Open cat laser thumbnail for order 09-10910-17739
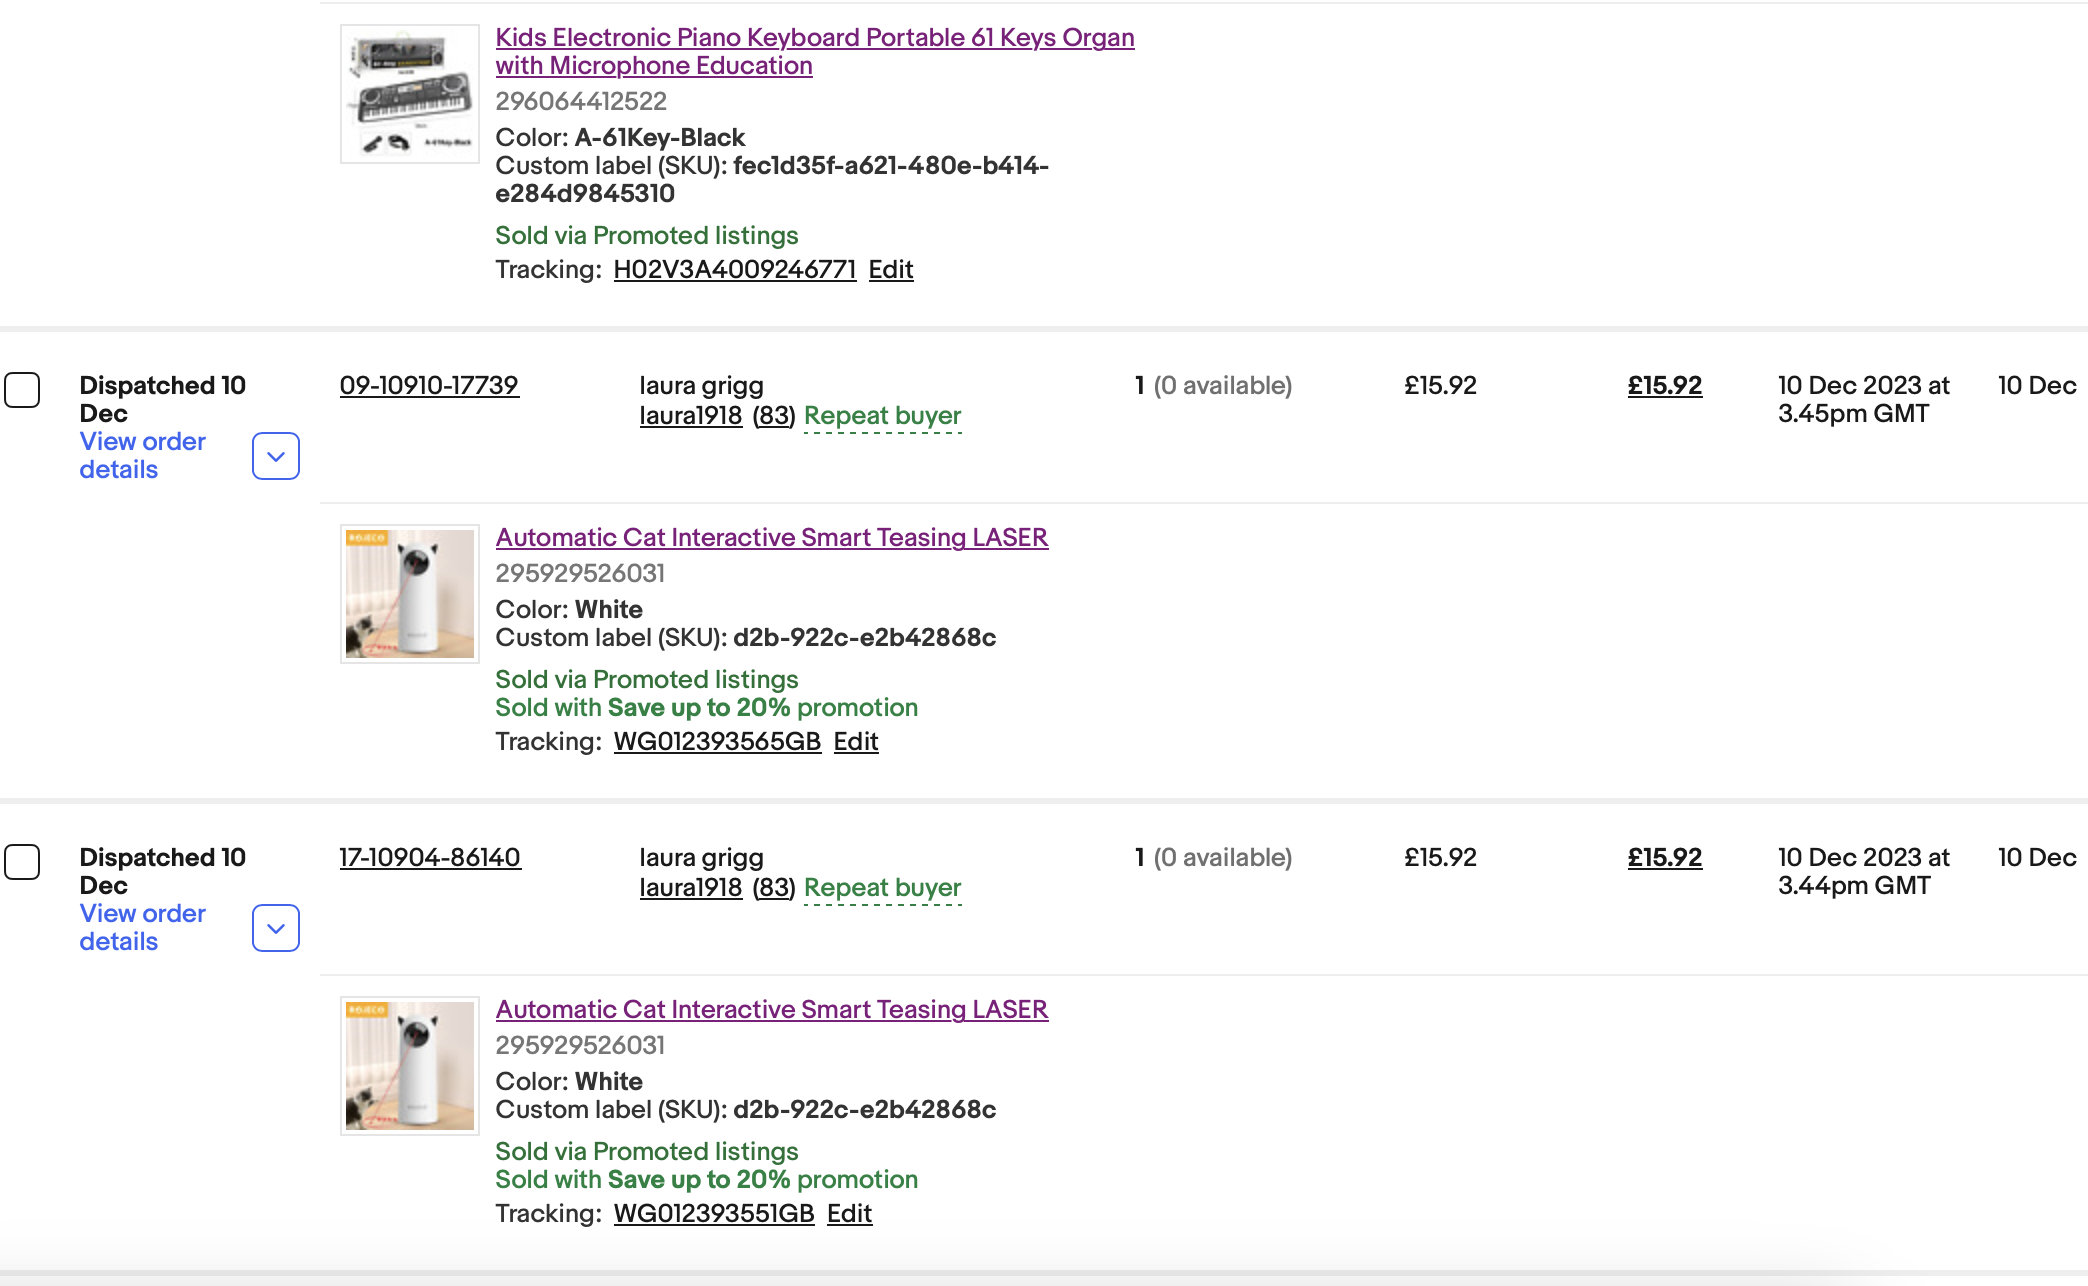Viewport: 2088px width, 1286px height. (410, 594)
